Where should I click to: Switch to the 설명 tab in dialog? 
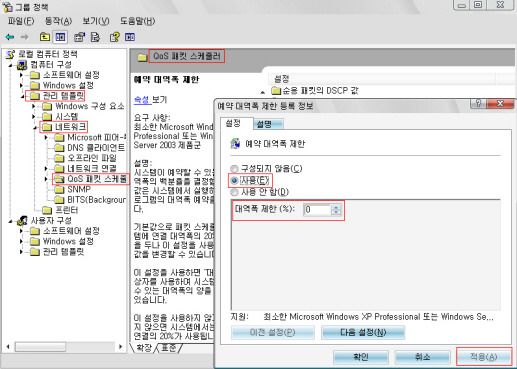click(x=268, y=124)
